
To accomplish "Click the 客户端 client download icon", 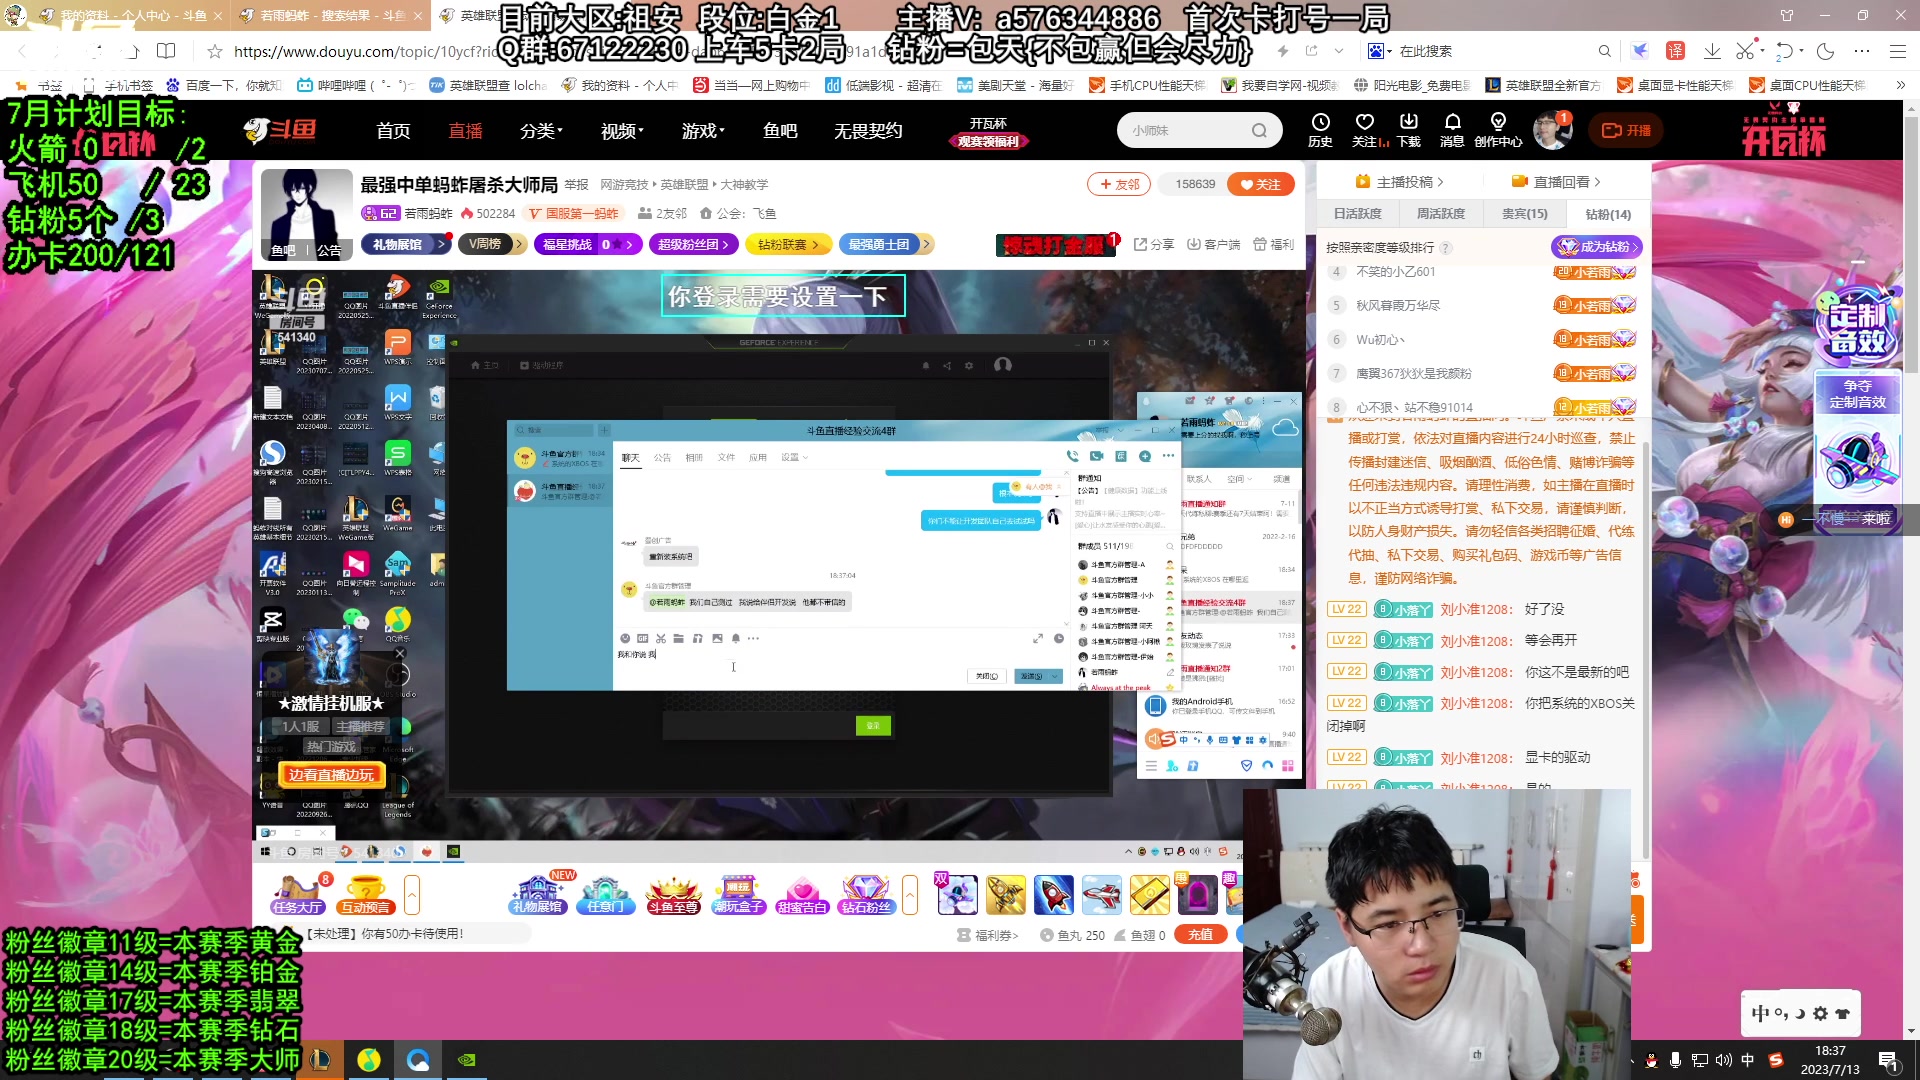I will [x=1213, y=244].
